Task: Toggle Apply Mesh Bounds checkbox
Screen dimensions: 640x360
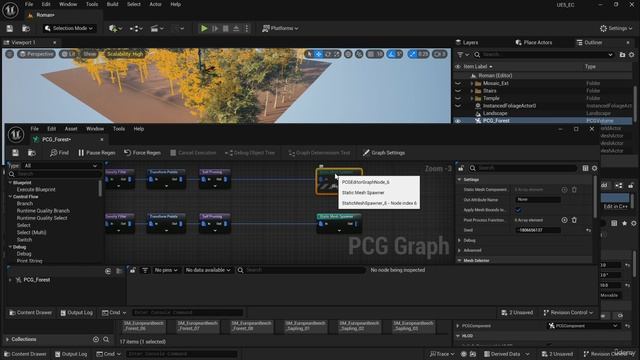Action: click(x=518, y=210)
